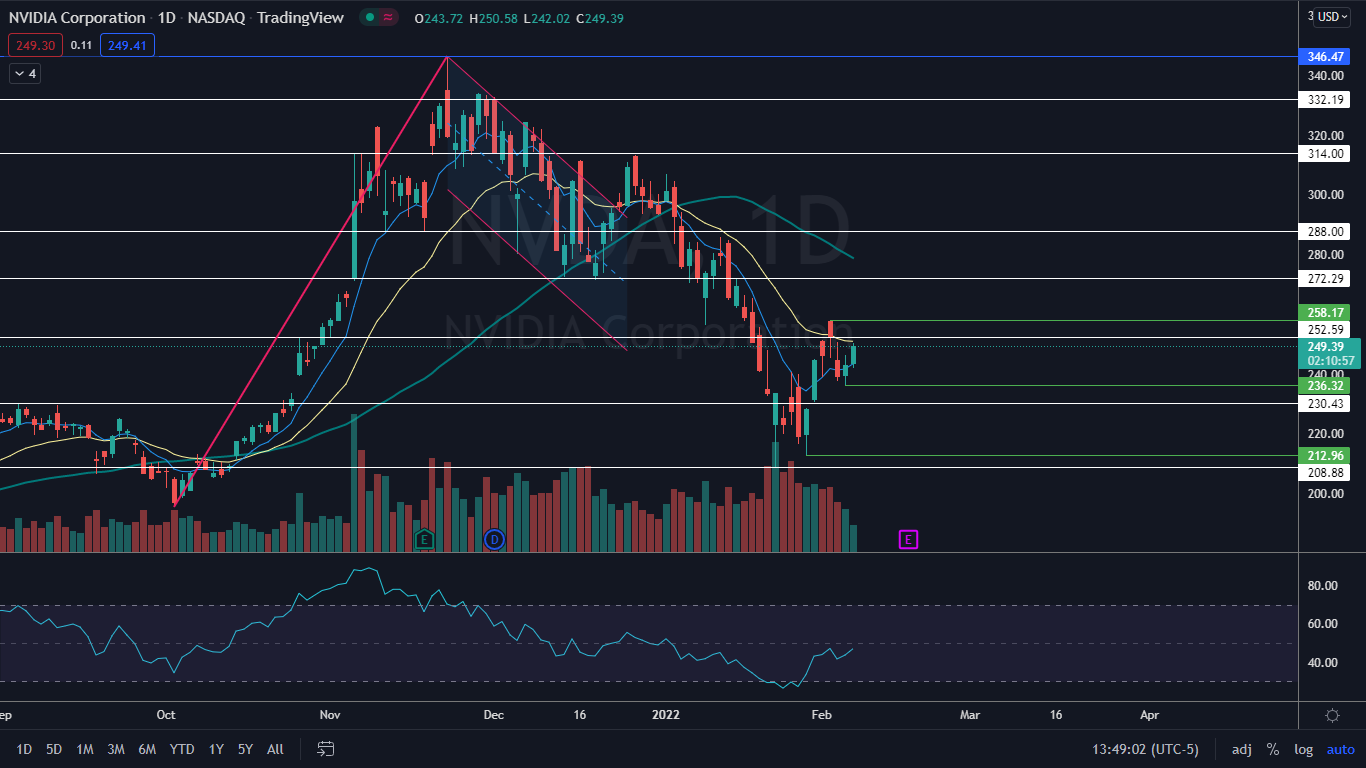Toggle the auto scale option
This screenshot has height=768, width=1366.
click(1340, 749)
